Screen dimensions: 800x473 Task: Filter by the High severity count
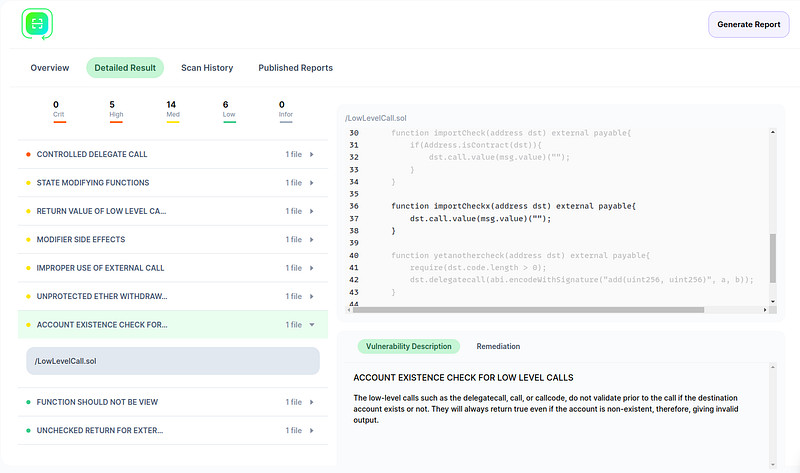[x=116, y=109]
